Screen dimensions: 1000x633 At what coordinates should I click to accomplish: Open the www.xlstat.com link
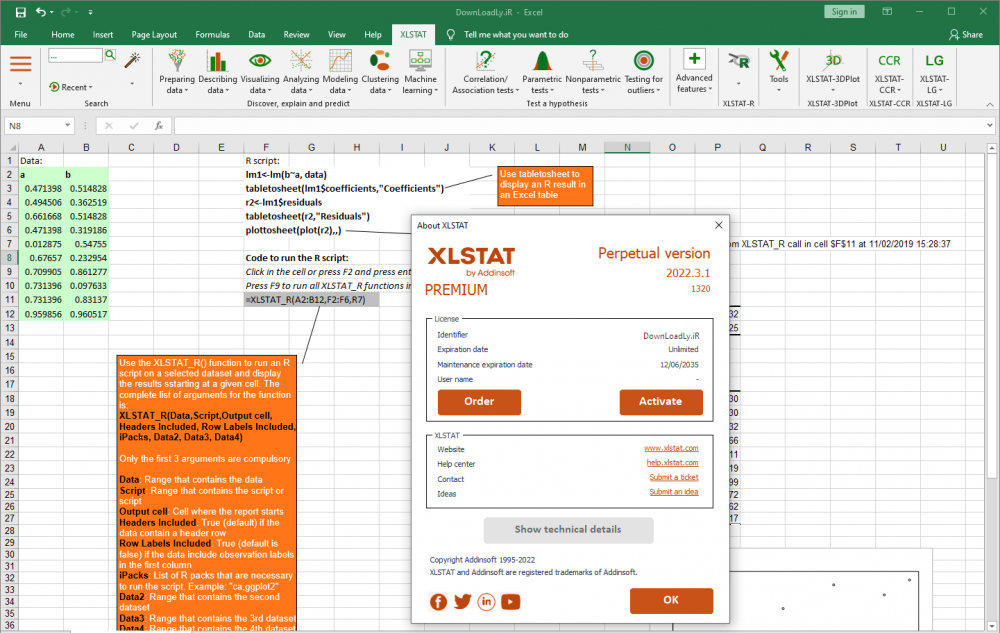tap(671, 448)
